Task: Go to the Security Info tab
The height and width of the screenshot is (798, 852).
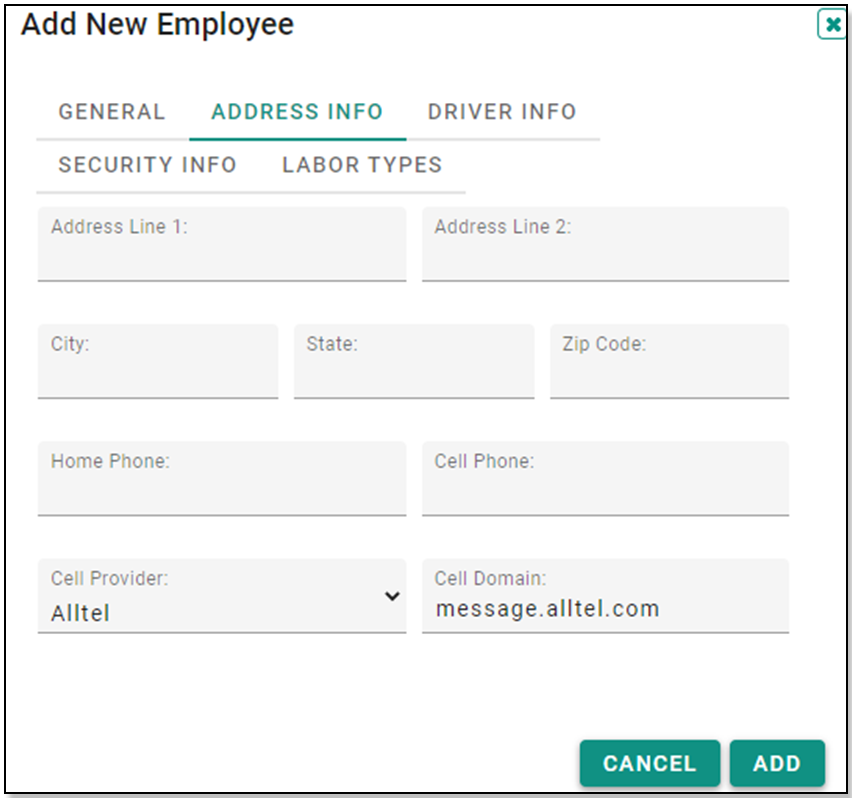Action: click(x=147, y=165)
